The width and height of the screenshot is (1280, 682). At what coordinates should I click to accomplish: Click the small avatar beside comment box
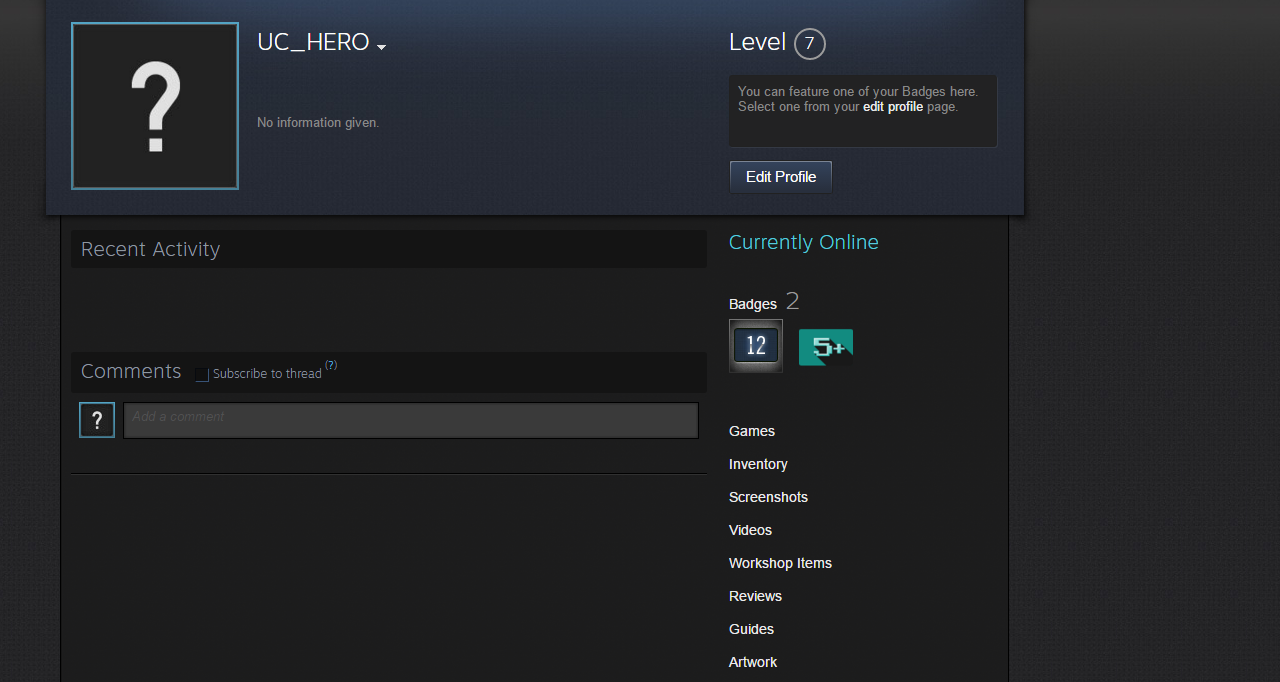click(x=97, y=420)
